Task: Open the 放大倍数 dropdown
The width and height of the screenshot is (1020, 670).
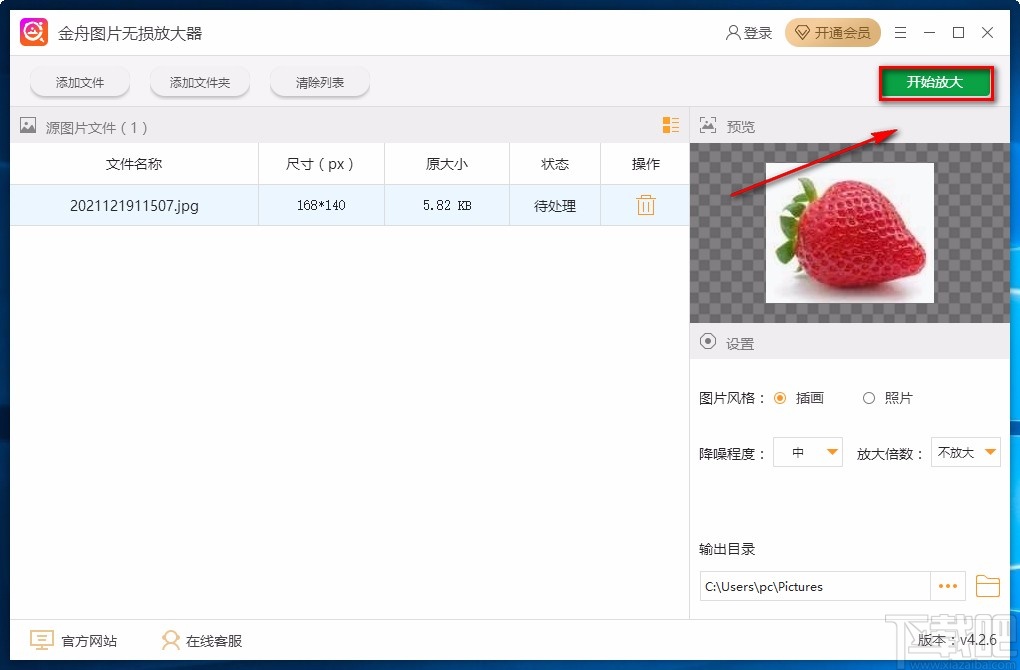Action: pyautogui.click(x=964, y=452)
